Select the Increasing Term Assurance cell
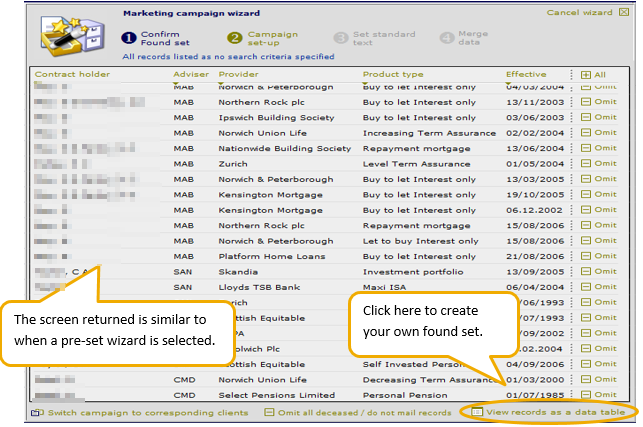The height and width of the screenshot is (427, 643). point(429,133)
